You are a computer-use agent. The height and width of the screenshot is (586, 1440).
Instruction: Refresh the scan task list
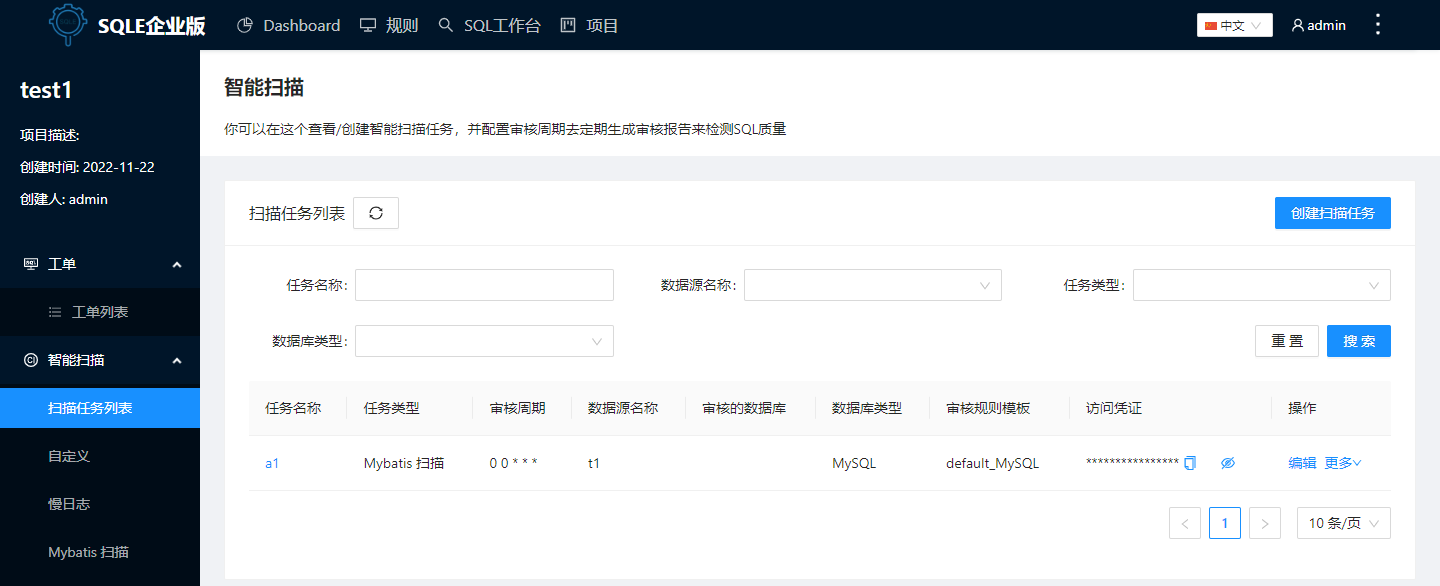(x=375, y=213)
